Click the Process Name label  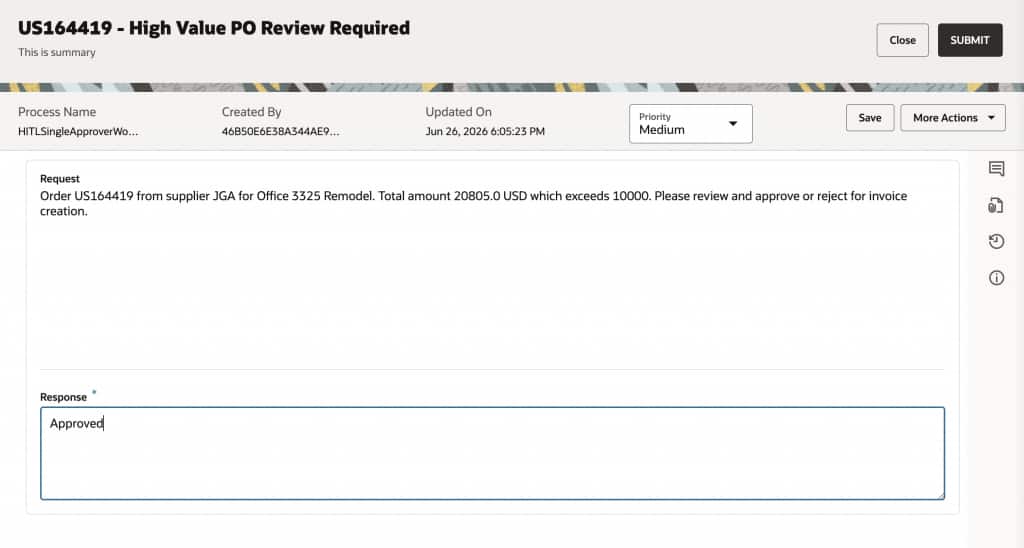57,112
